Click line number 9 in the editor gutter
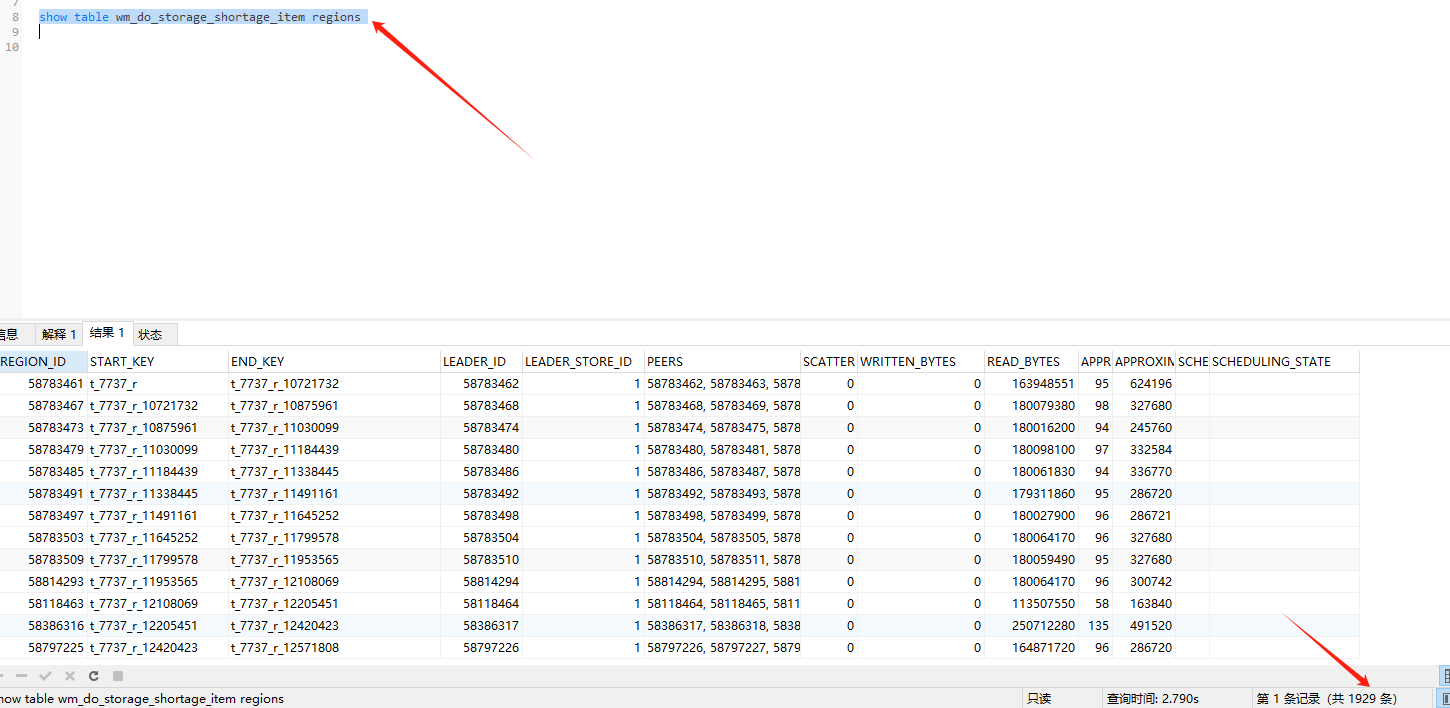This screenshot has width=1450, height=708. tap(15, 32)
